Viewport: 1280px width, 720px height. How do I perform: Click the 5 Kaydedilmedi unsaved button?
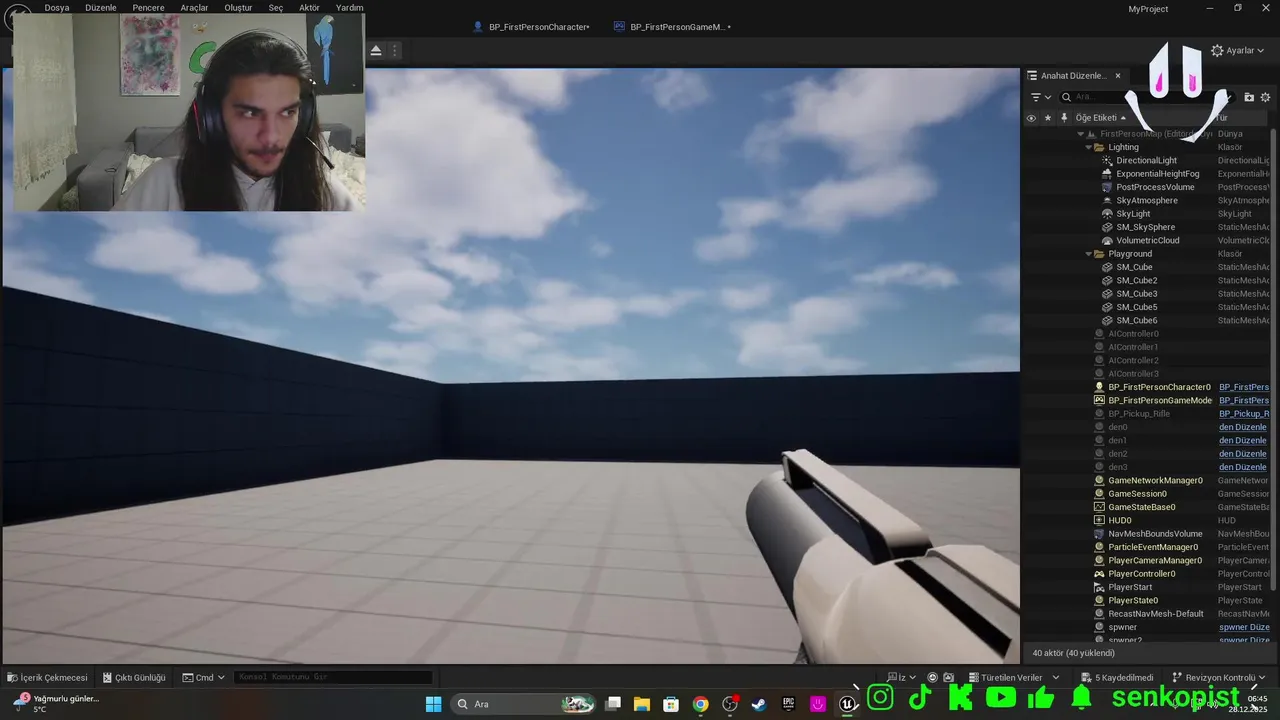click(1117, 677)
